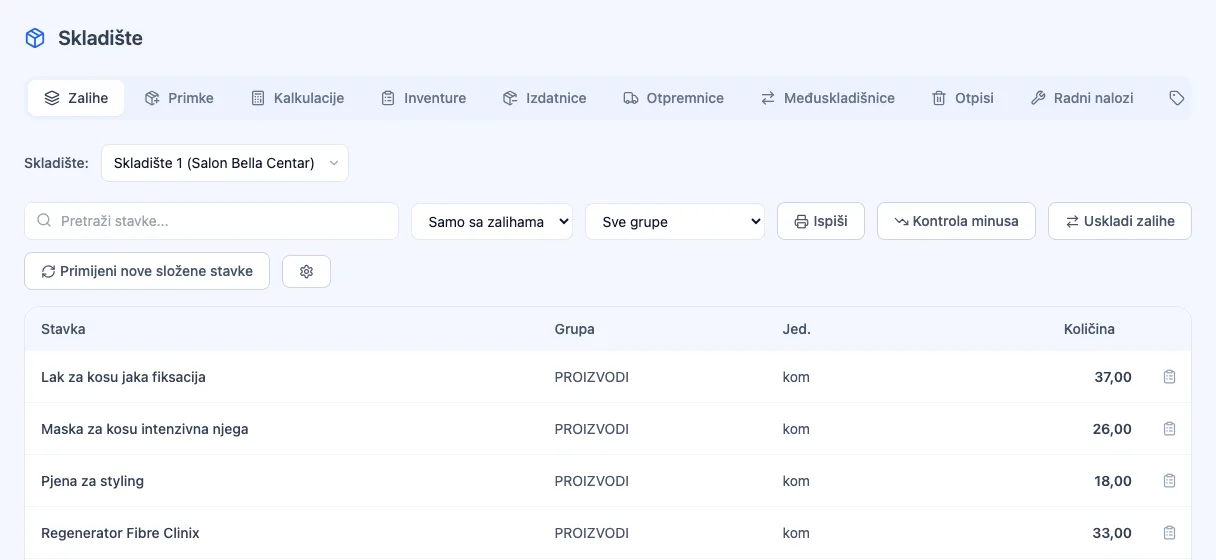Open the Otpisi tab
Viewport: 1216px width, 560px height.
[x=963, y=98]
